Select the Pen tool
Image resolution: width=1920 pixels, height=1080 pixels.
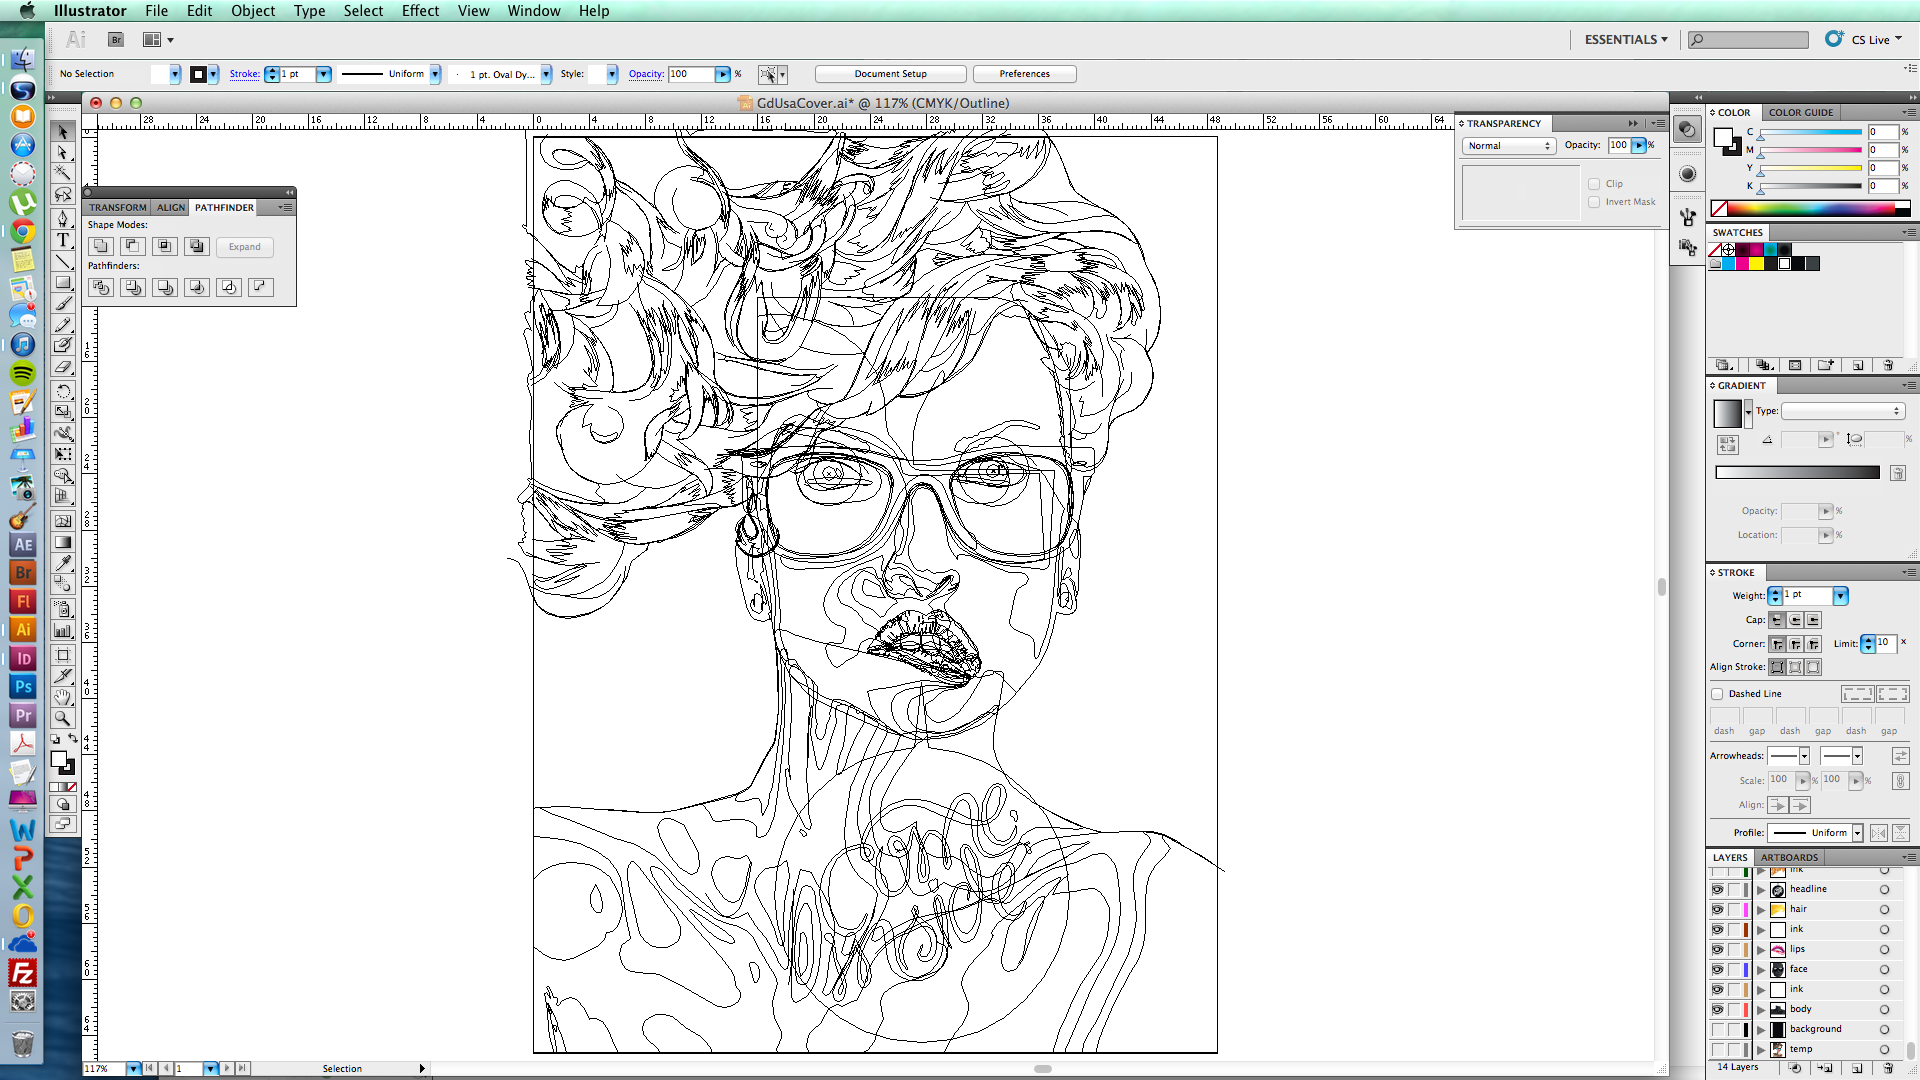click(x=63, y=218)
